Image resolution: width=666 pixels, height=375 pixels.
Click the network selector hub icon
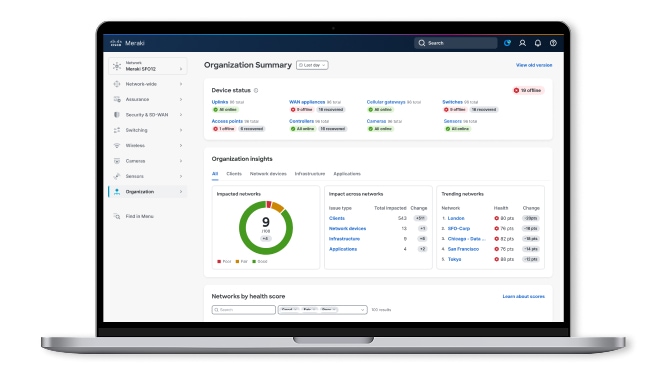[117, 66]
